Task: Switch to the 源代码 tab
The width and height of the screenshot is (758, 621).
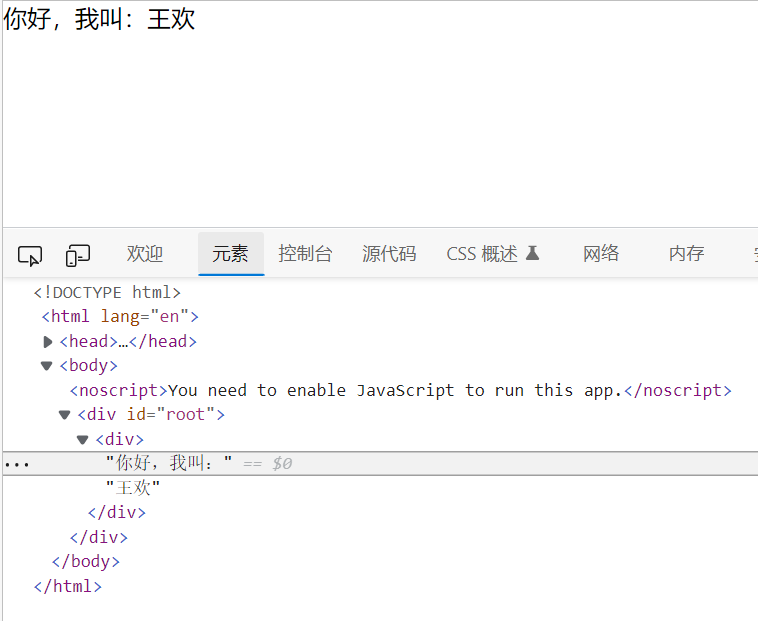Action: [389, 254]
